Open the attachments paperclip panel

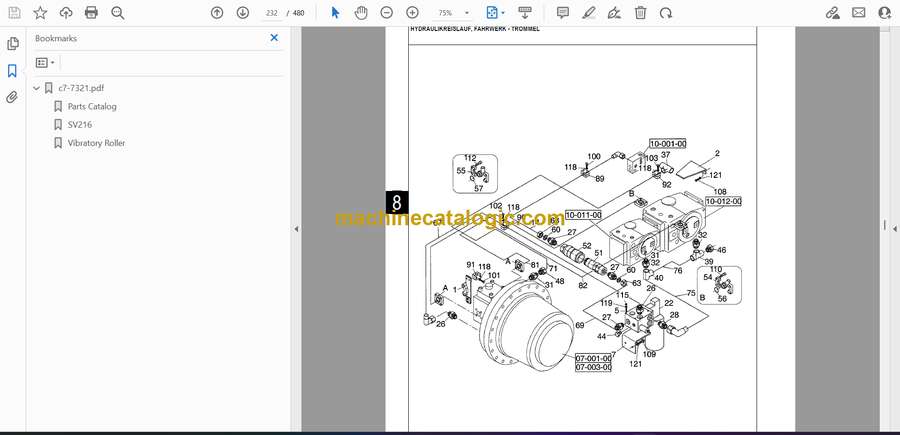click(x=12, y=97)
